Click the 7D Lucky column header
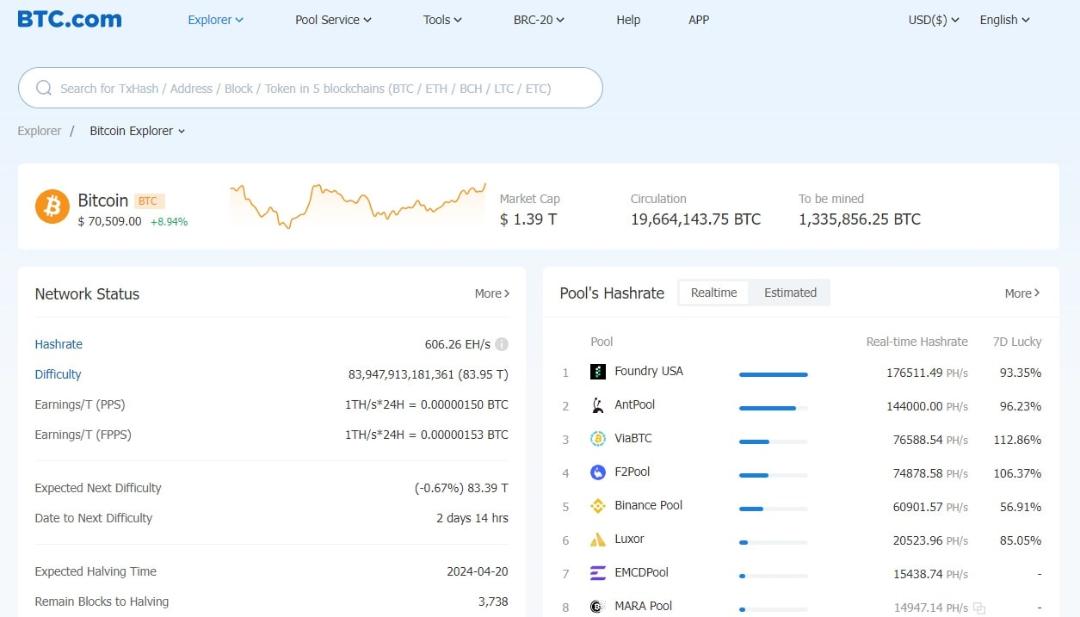 1017,342
